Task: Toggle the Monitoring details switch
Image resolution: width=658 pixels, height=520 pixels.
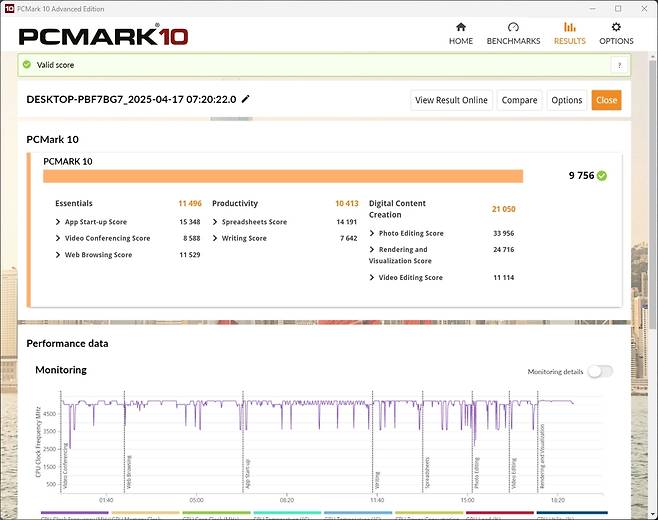Action: 599,371
